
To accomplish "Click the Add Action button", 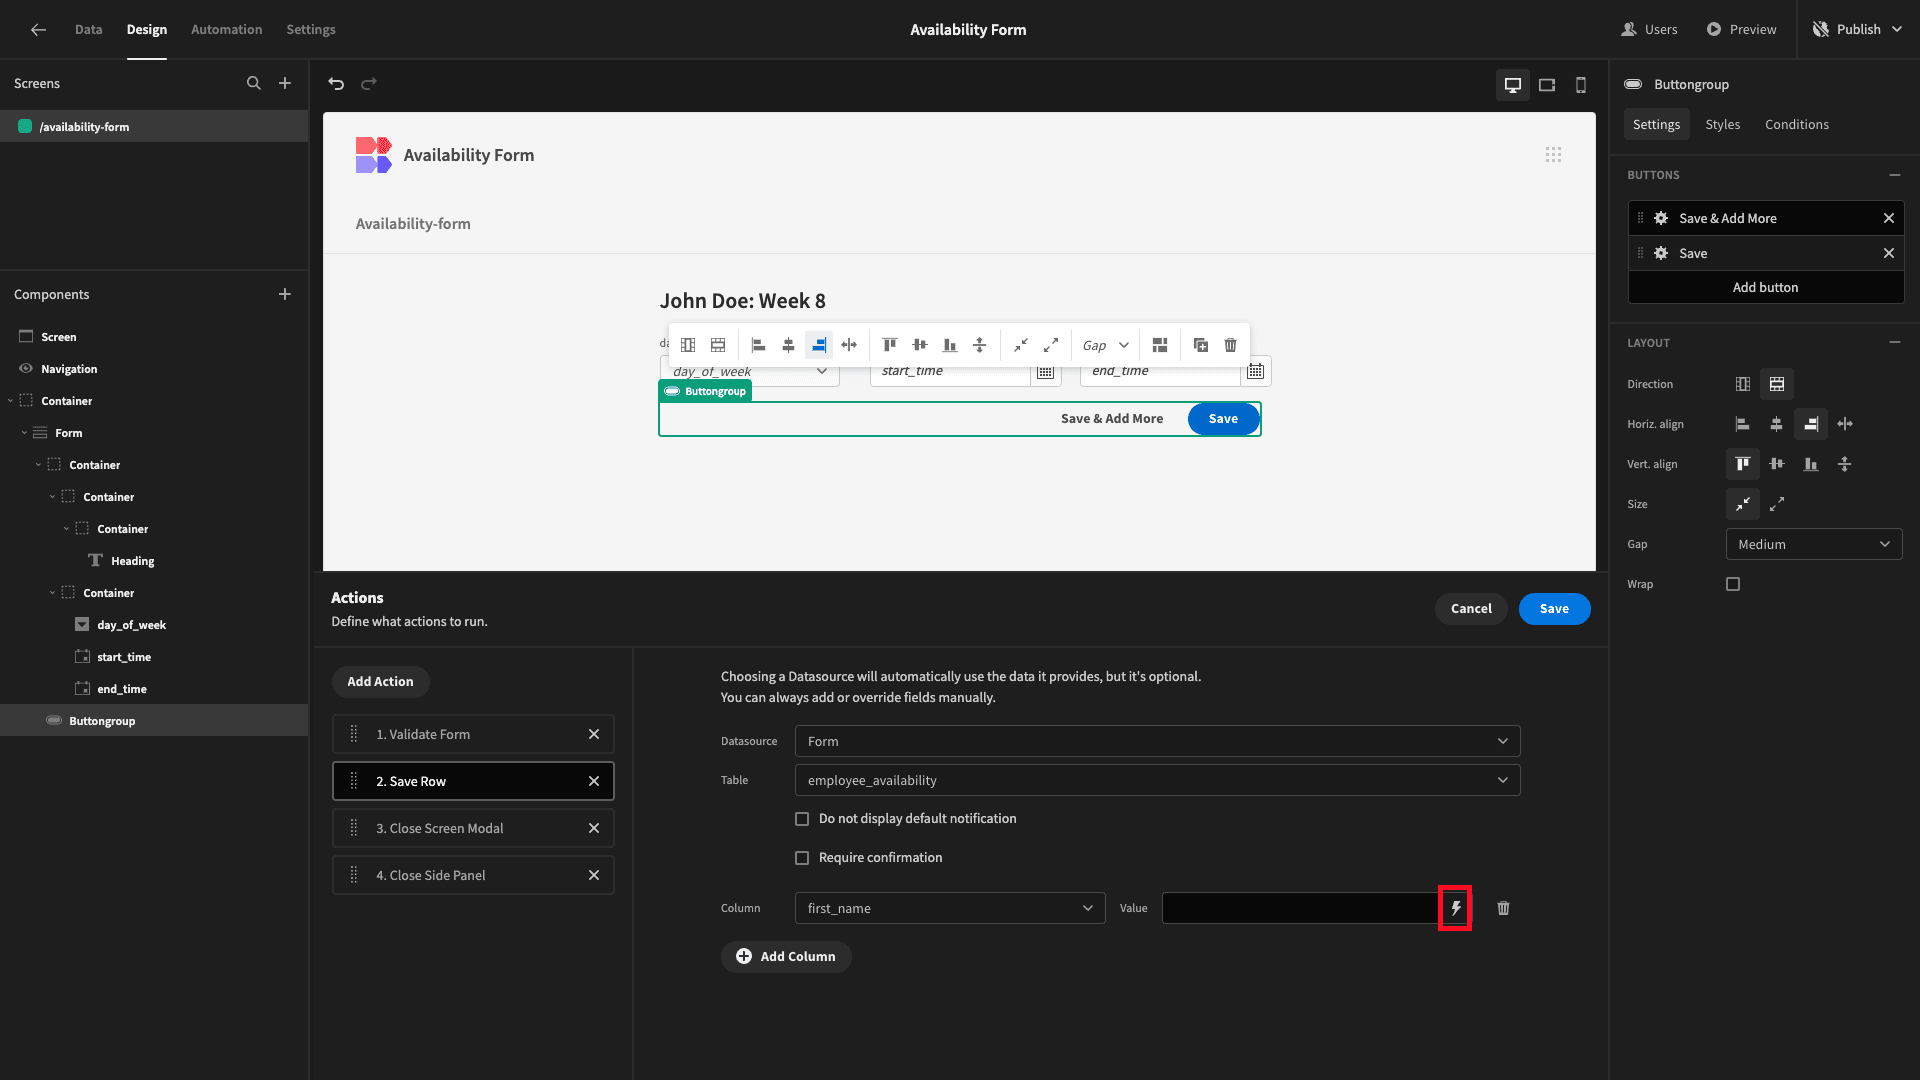I will [x=380, y=682].
